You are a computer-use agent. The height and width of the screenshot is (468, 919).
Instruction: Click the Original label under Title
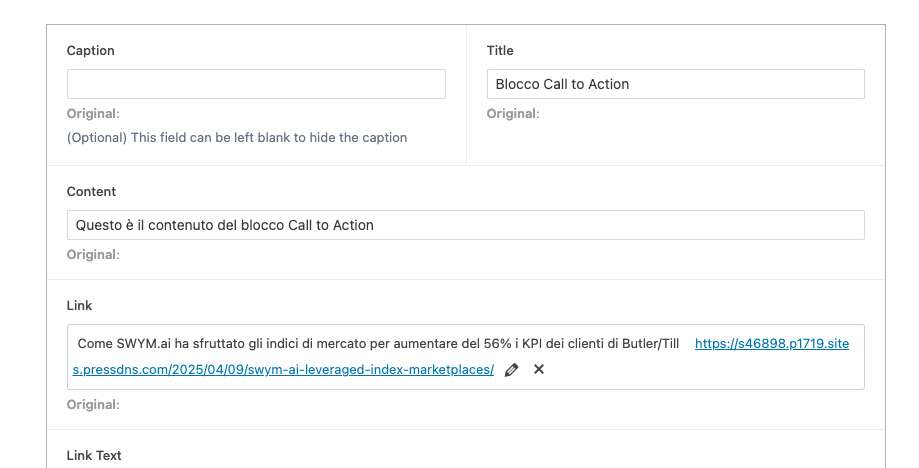513,114
